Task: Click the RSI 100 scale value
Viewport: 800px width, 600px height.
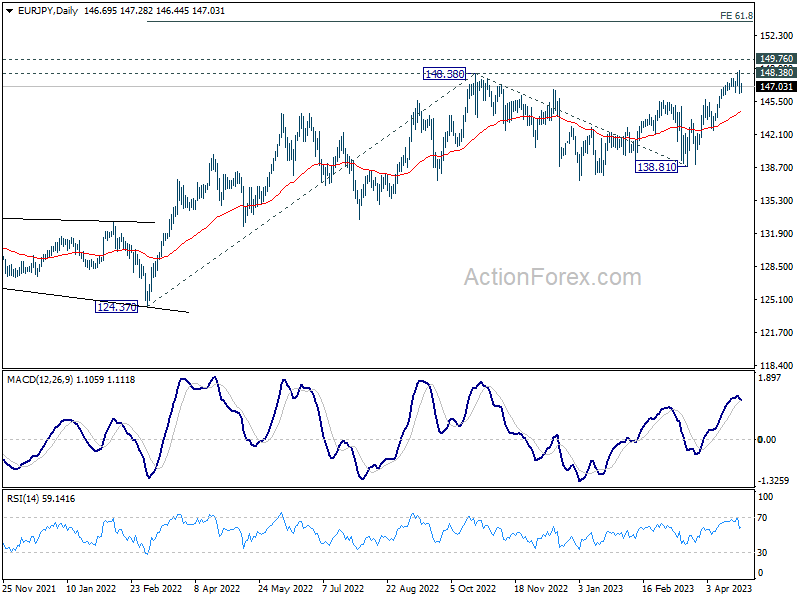Action: [x=766, y=496]
